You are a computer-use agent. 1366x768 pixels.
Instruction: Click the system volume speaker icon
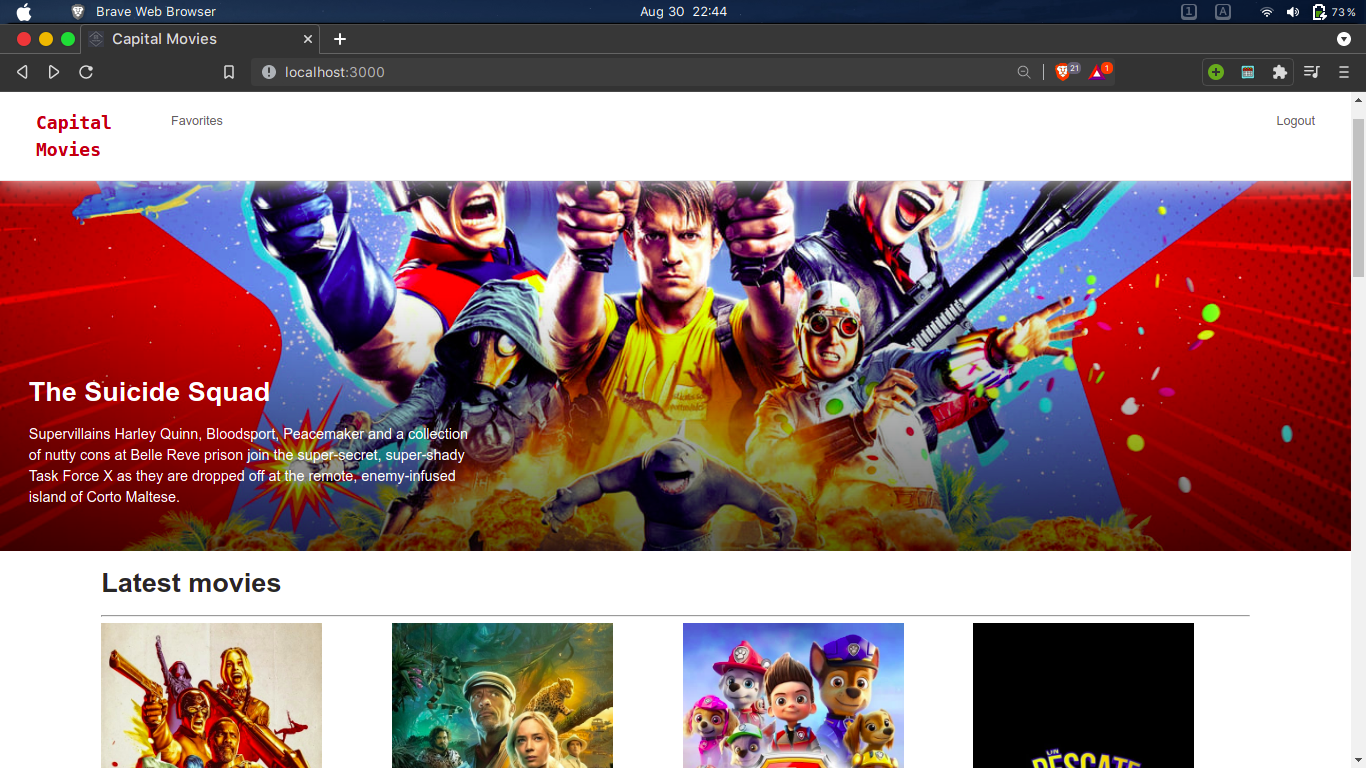pyautogui.click(x=1293, y=12)
